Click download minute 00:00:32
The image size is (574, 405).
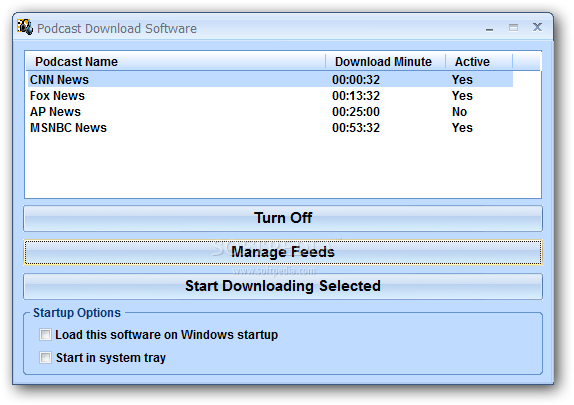point(356,80)
